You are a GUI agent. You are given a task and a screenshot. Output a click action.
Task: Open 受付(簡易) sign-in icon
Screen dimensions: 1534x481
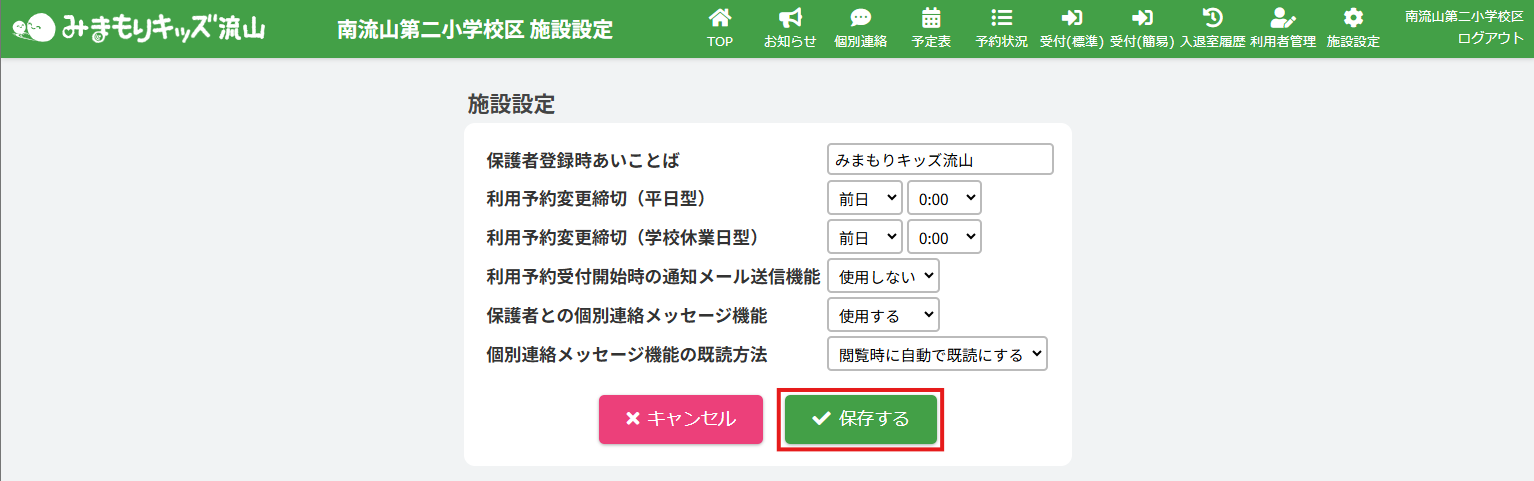(x=1142, y=18)
